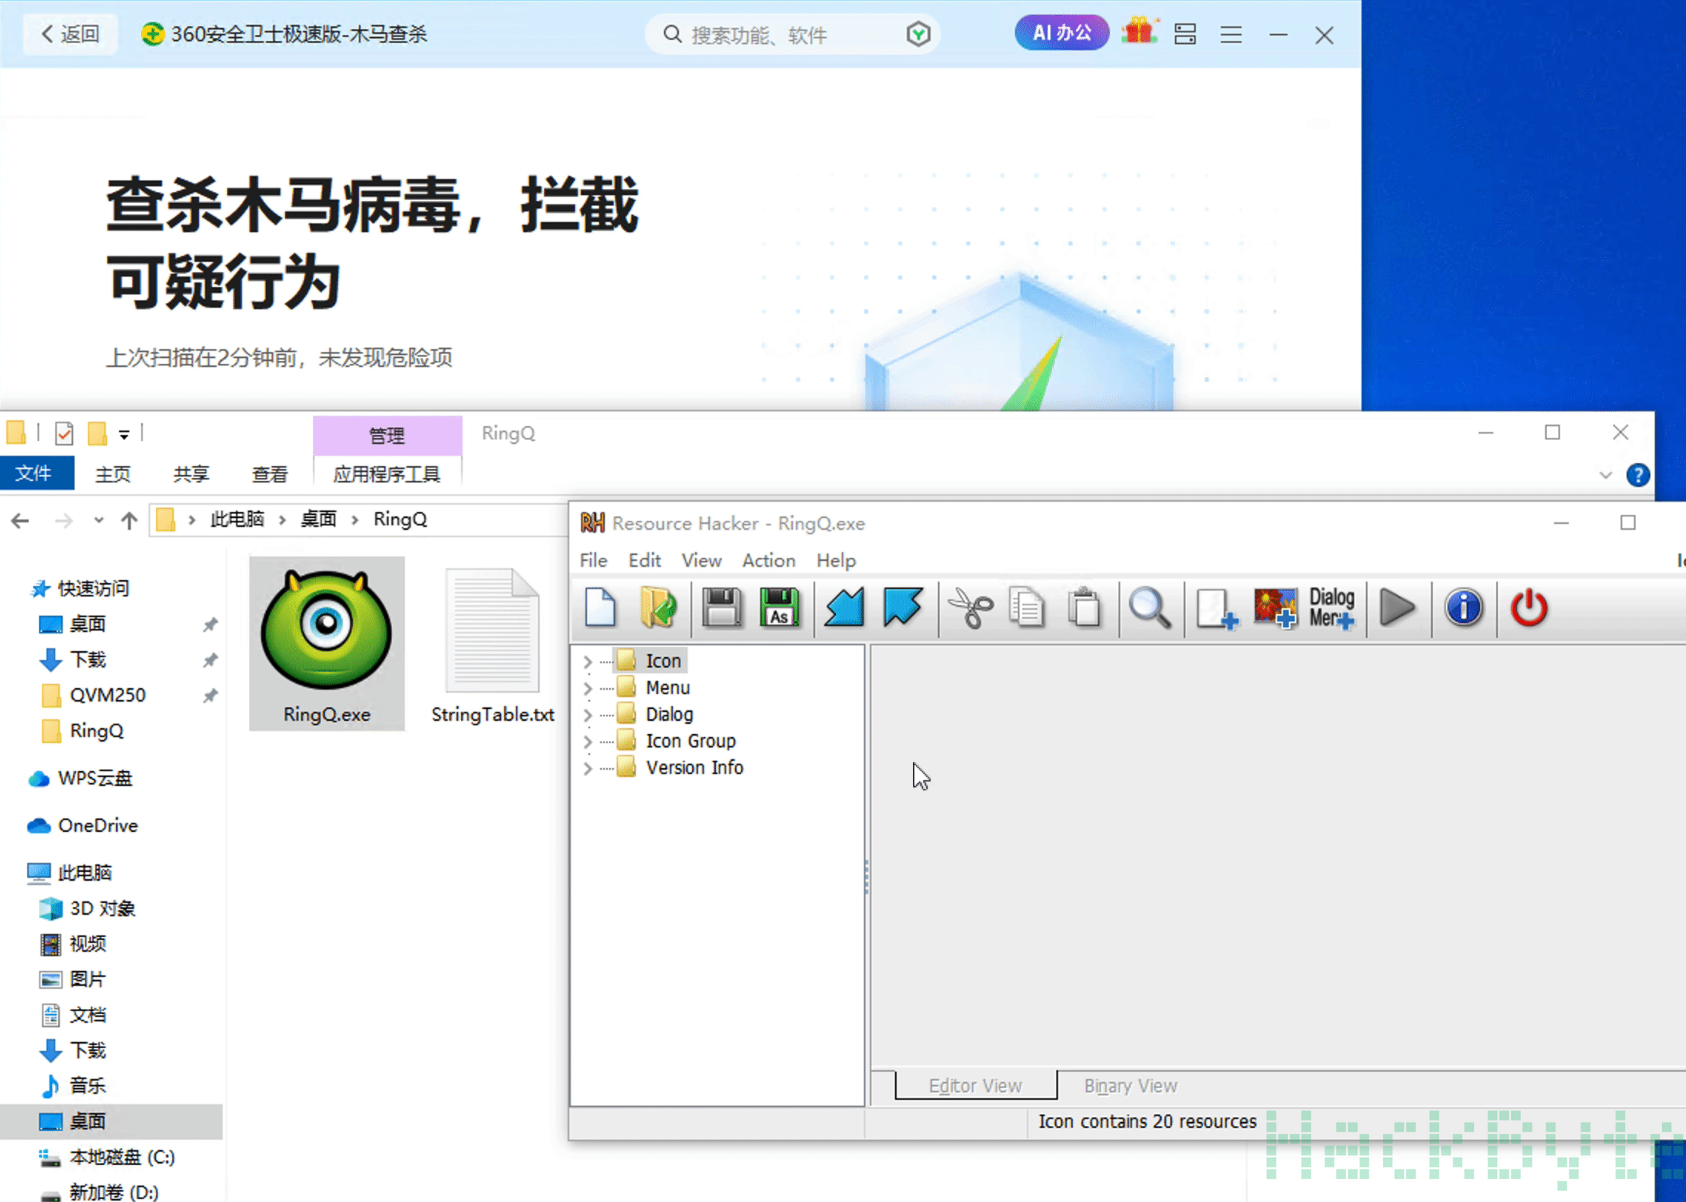
Task: Click the blue upward bookmark icon in toolbar
Action: click(844, 608)
